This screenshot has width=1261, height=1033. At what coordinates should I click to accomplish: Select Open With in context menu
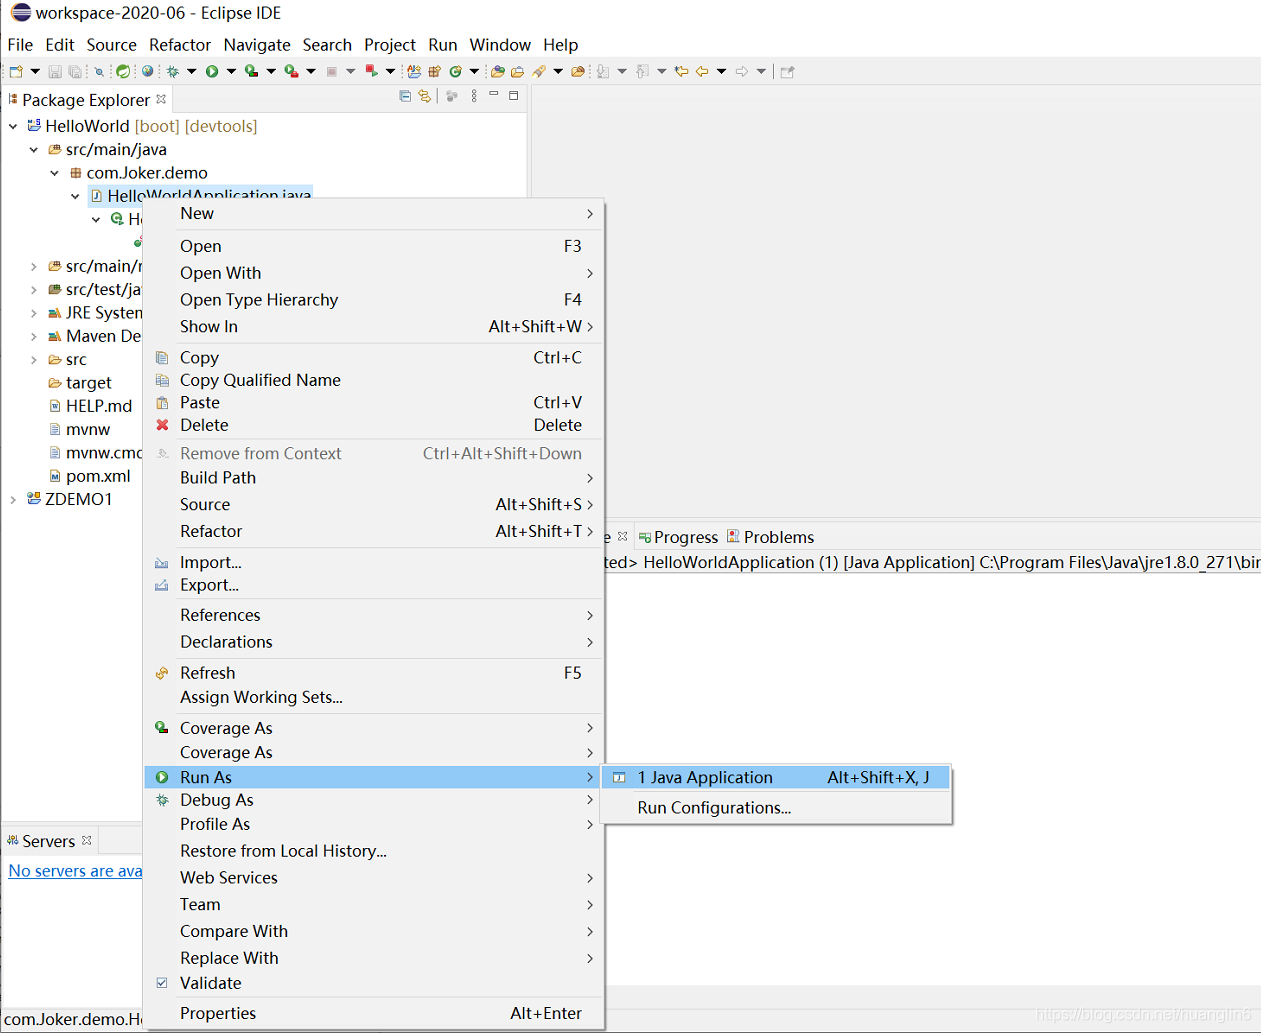(x=375, y=273)
